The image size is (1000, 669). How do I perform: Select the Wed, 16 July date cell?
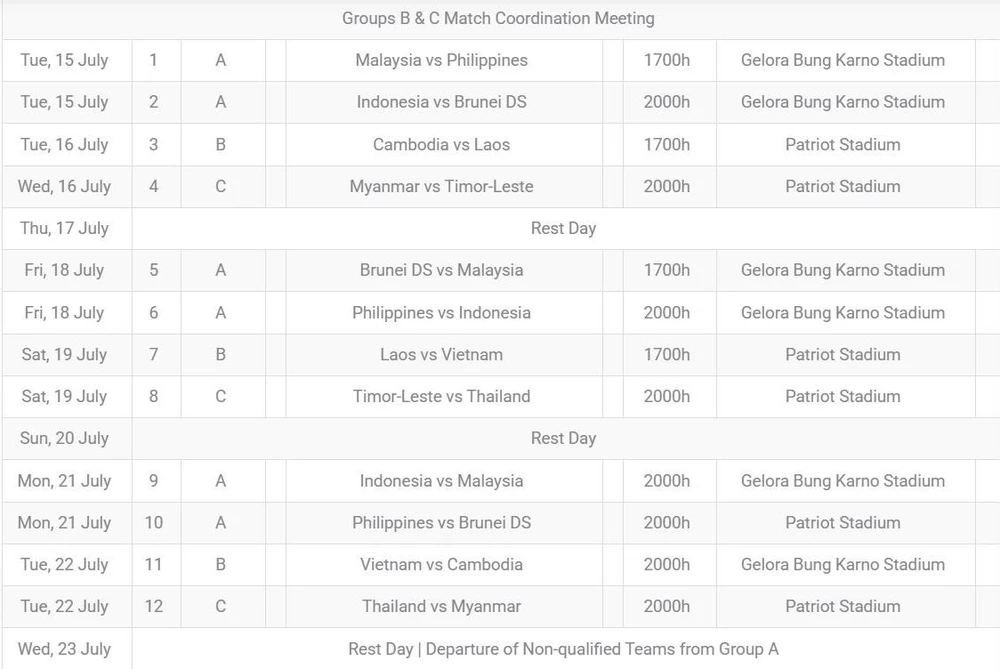[64, 186]
